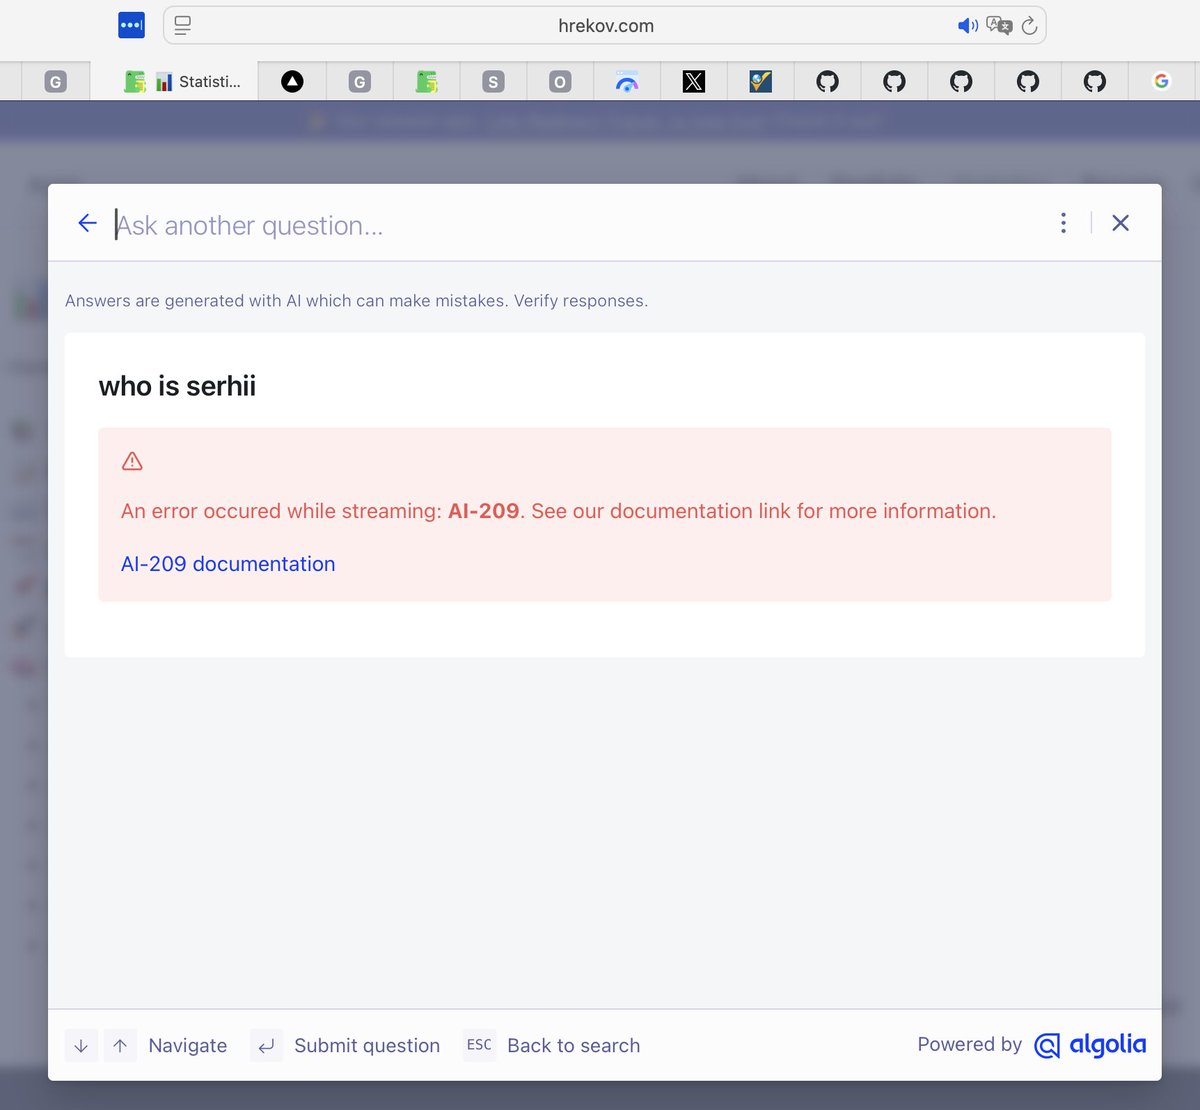Close the Ask AI dialog with the X
The width and height of the screenshot is (1200, 1110).
click(x=1121, y=223)
